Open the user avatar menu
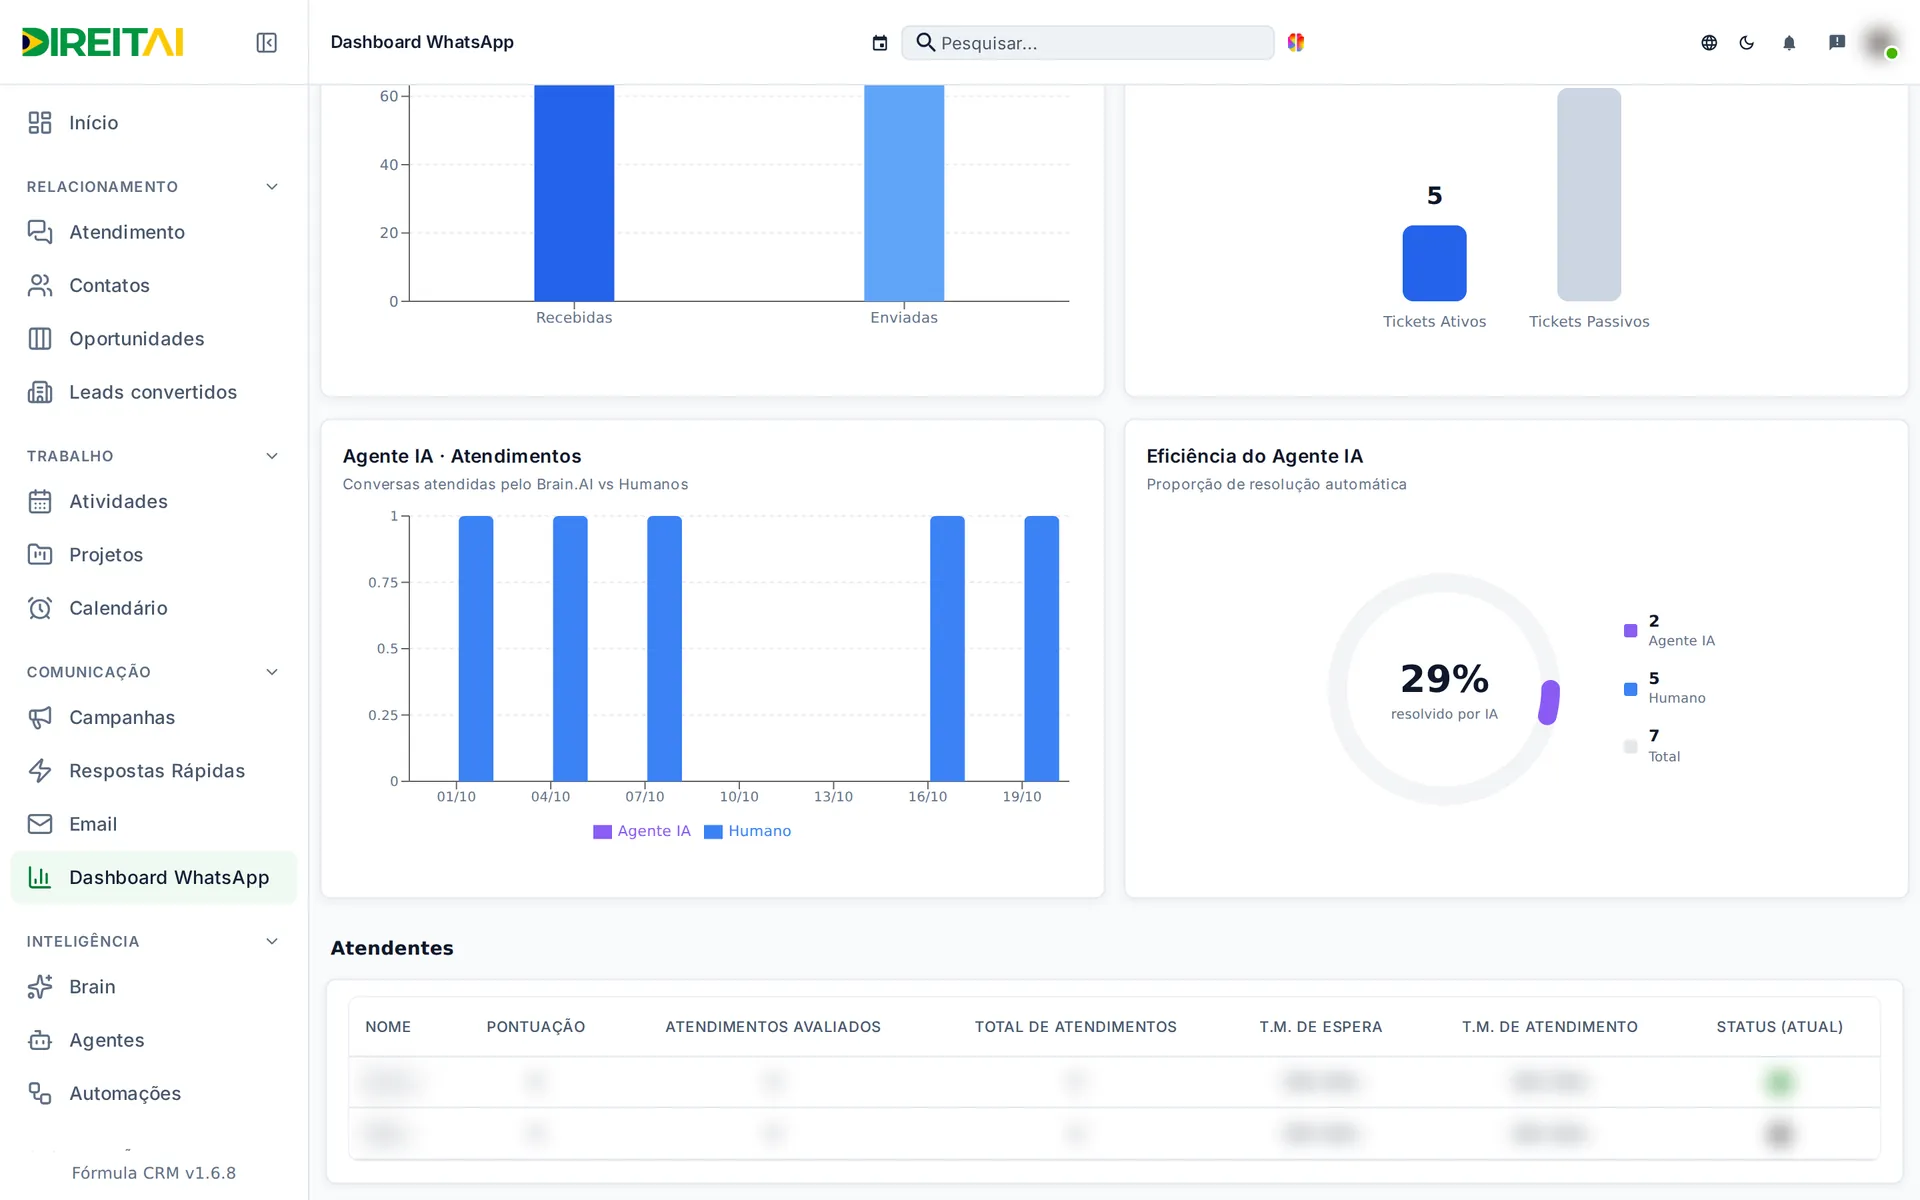Image resolution: width=1920 pixels, height=1200 pixels. click(x=1881, y=42)
